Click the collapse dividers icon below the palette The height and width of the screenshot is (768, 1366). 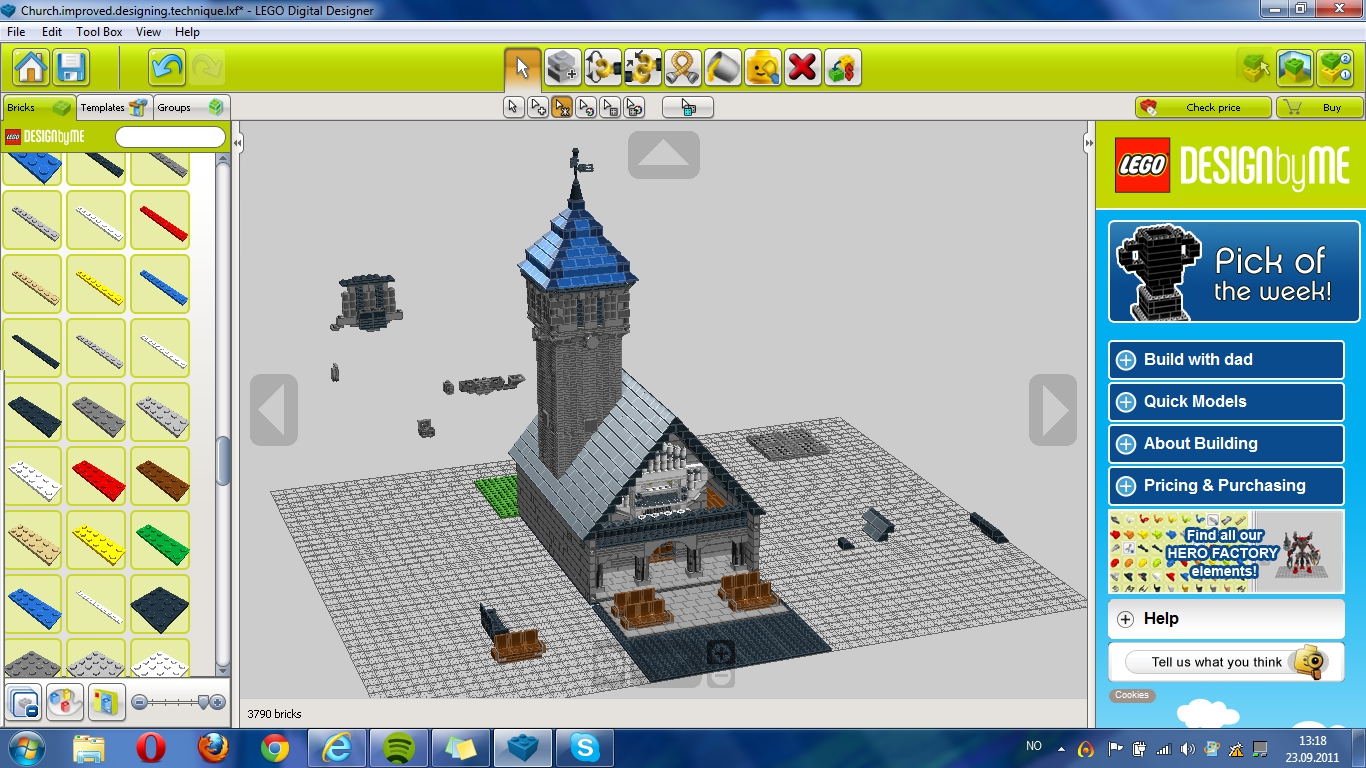click(24, 702)
